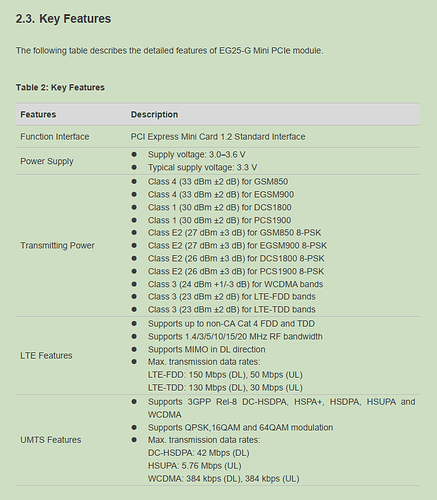Viewport: 437px width, 500px height.
Task: Click the bullet beside Class 4 GSM850
Action: tap(134, 181)
